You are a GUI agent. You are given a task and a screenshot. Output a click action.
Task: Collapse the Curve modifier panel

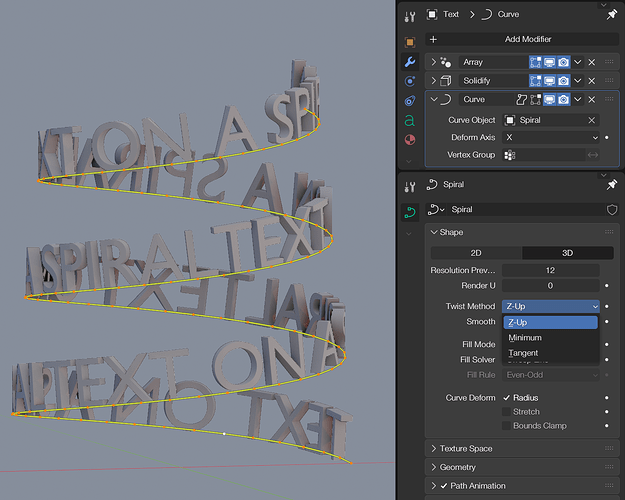pos(434,100)
